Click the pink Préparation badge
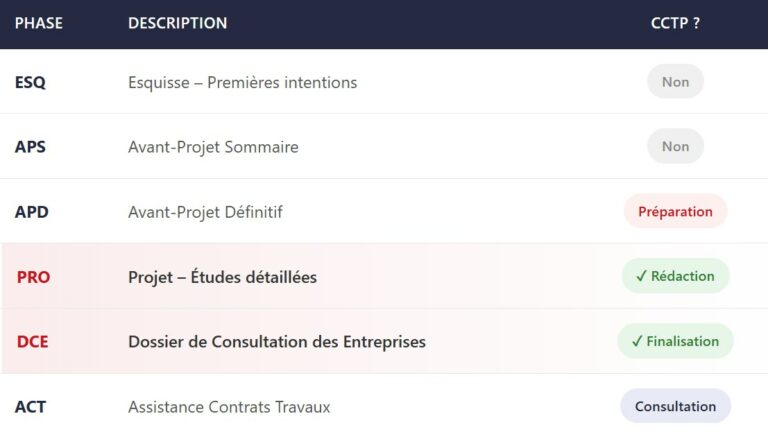 [675, 212]
